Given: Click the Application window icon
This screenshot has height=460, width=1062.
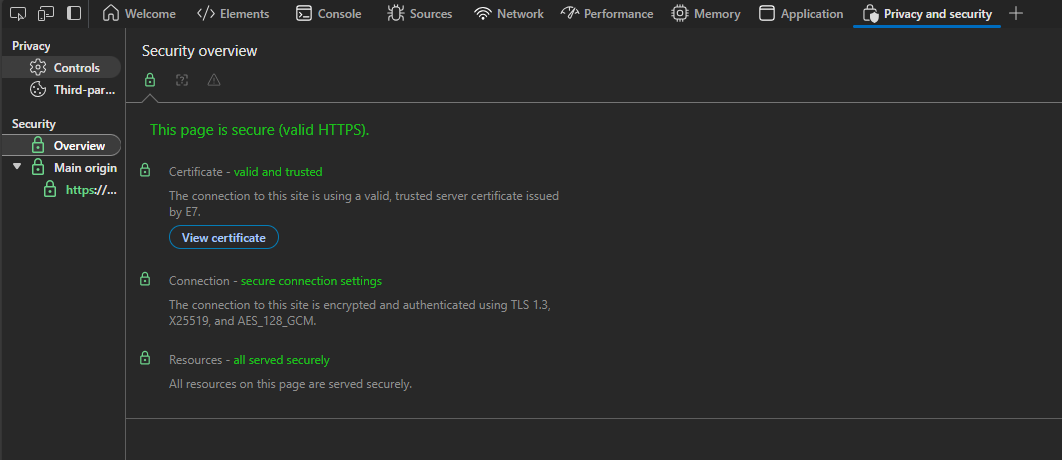Looking at the screenshot, I should (x=767, y=14).
